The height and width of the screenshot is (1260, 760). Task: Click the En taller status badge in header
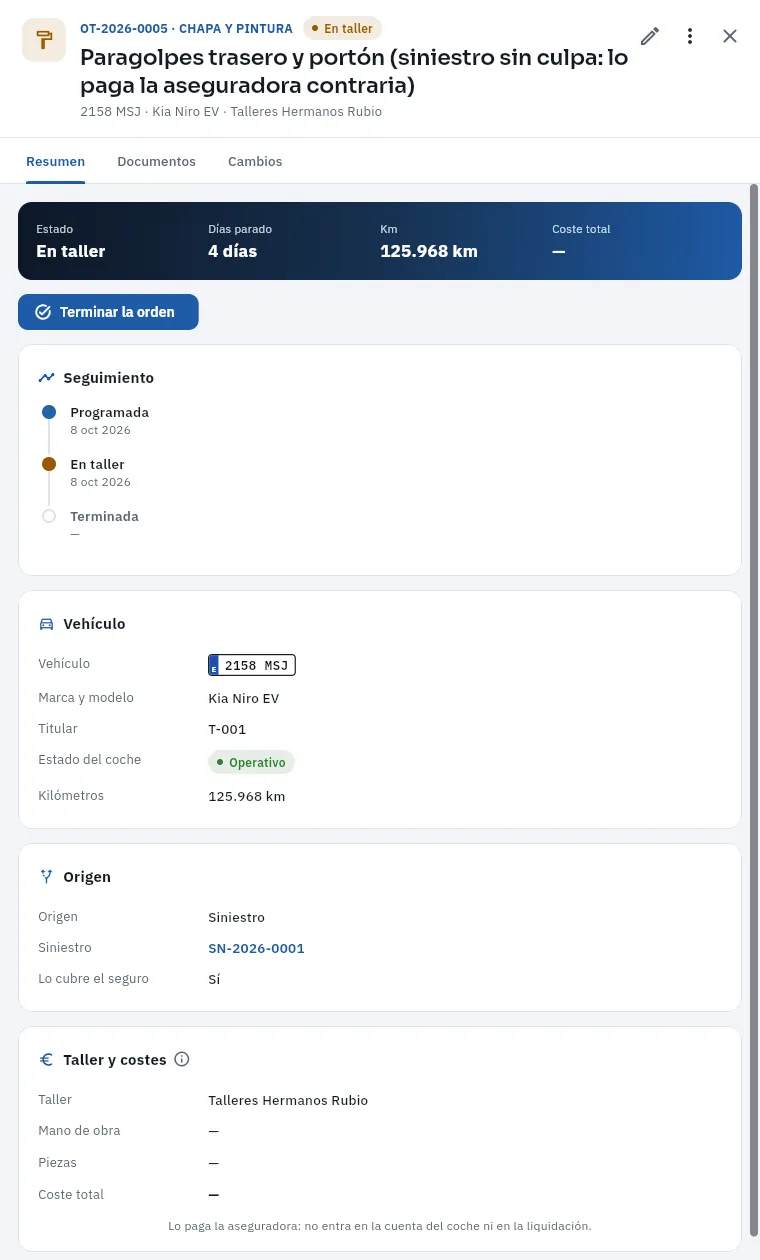(342, 28)
